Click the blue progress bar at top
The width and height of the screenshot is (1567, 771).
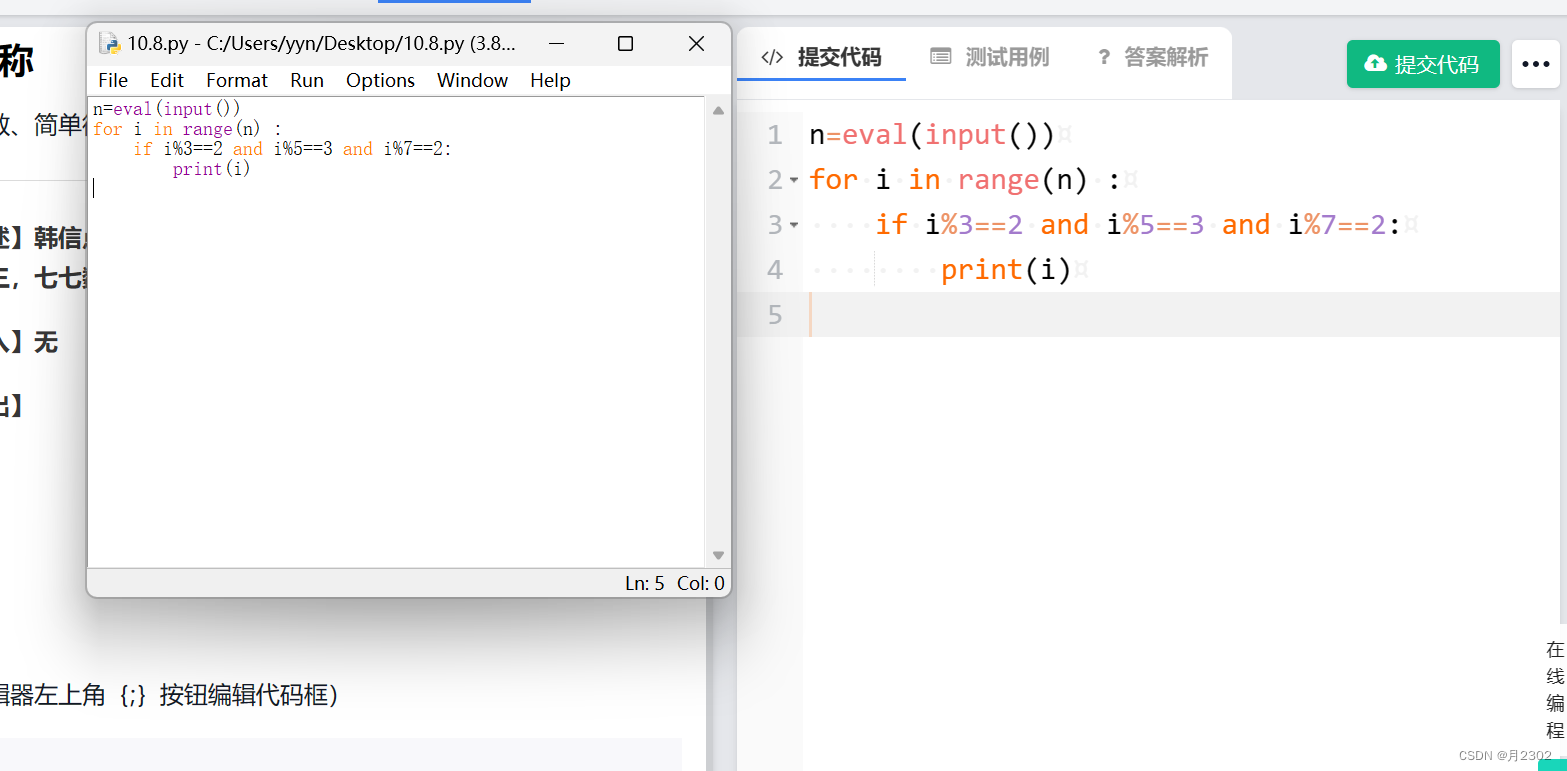point(455,2)
